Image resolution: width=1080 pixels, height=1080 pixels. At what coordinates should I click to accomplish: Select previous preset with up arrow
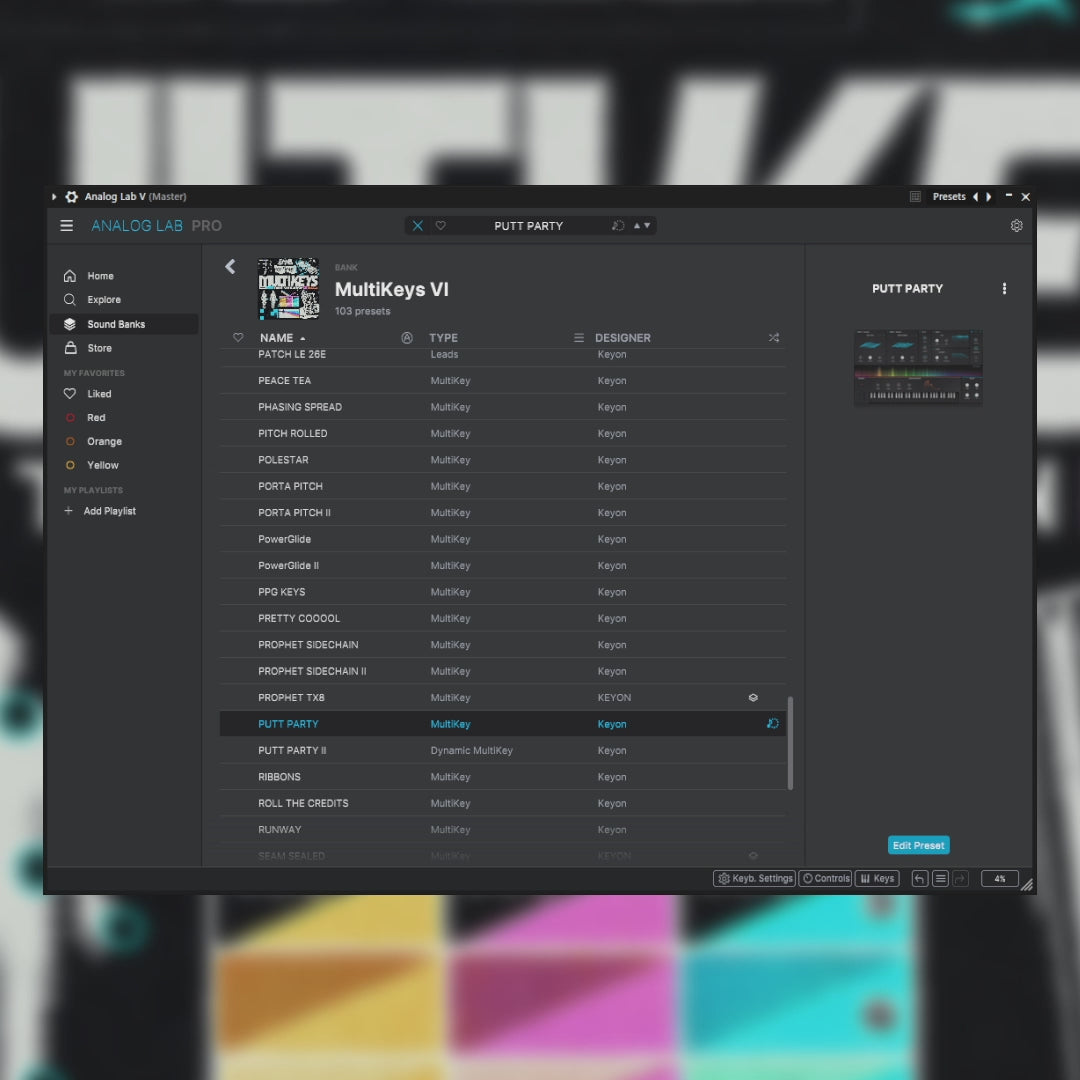[637, 225]
